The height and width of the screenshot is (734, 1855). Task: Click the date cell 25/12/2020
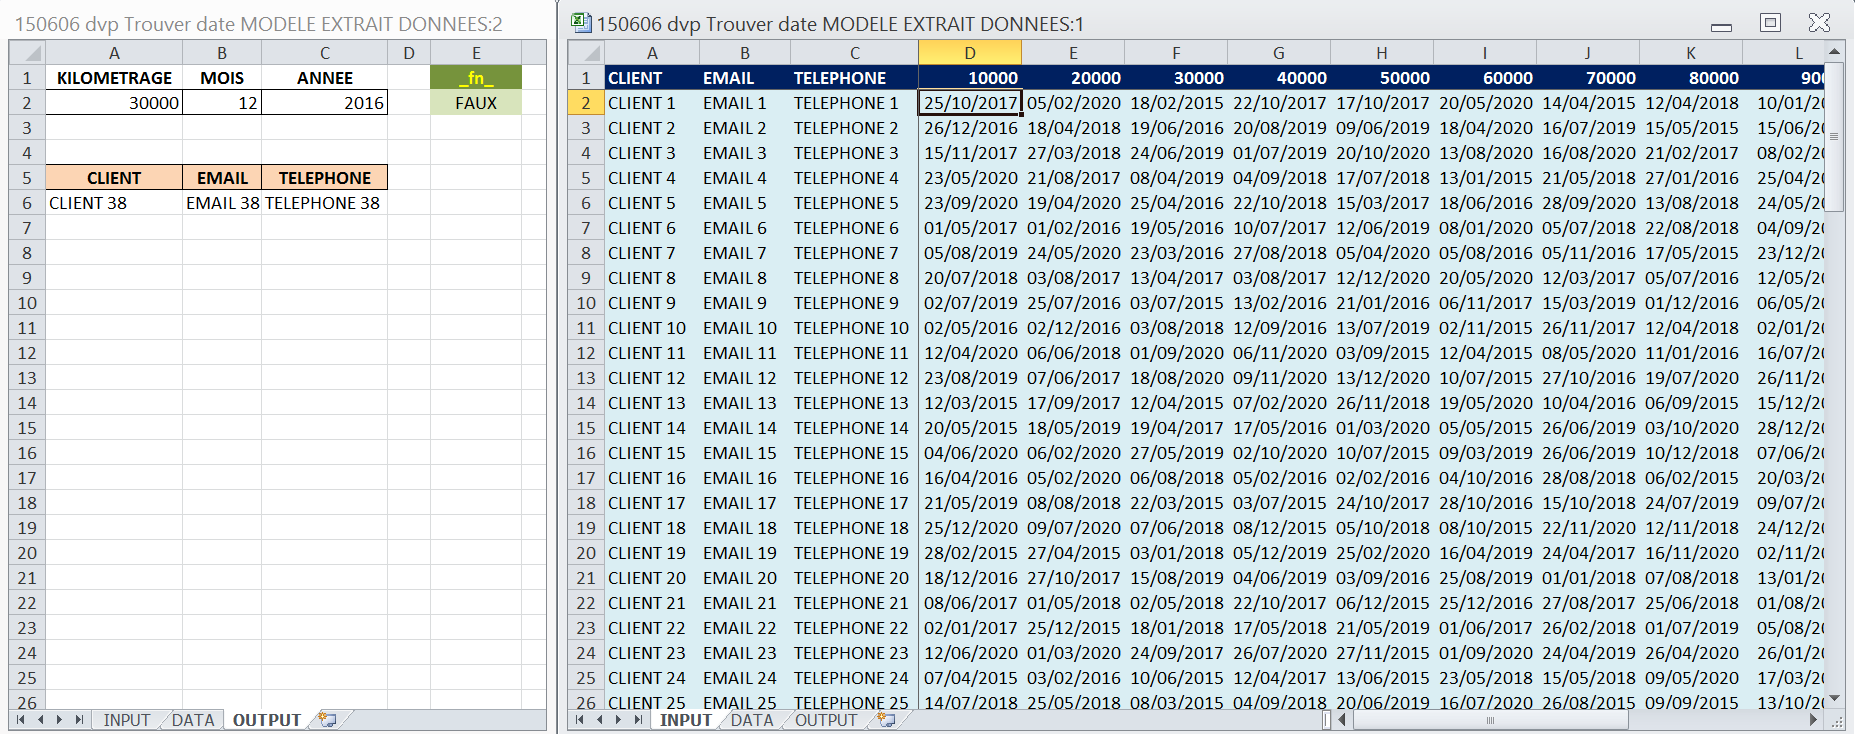[x=970, y=528]
